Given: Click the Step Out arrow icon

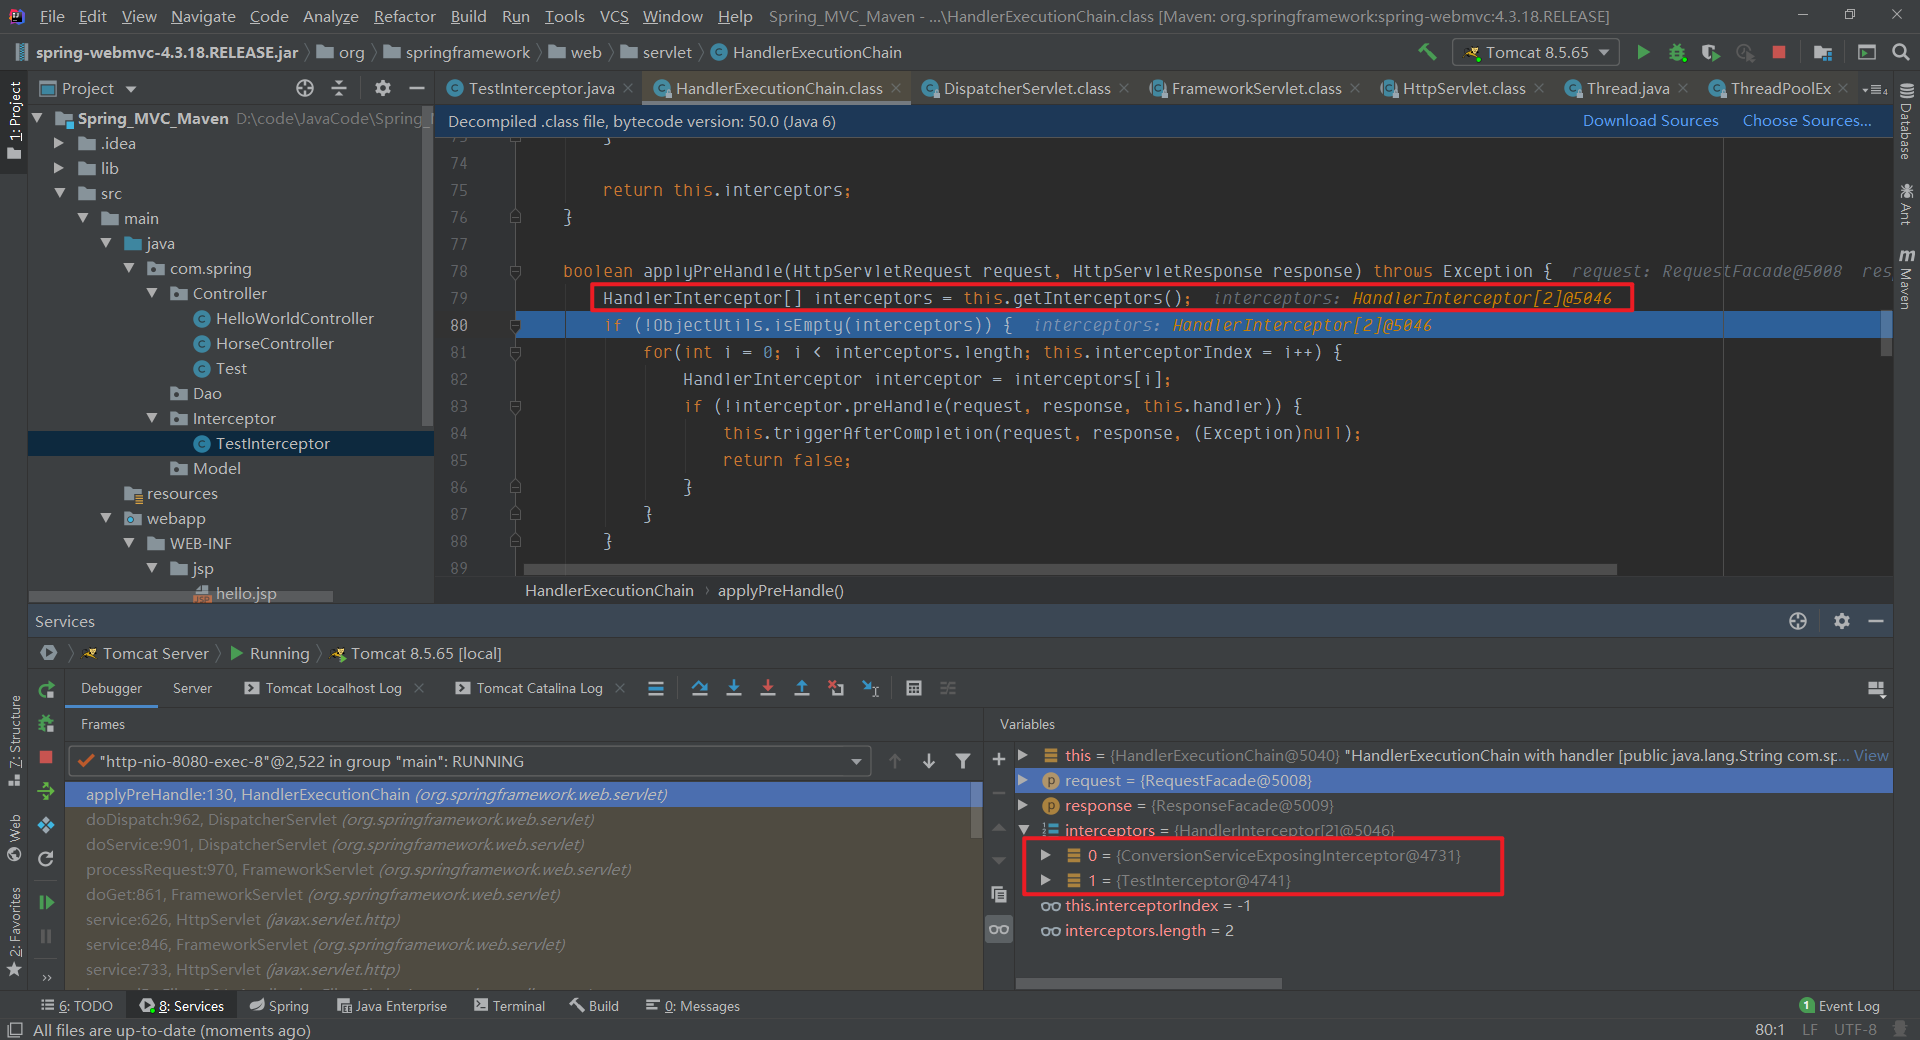Looking at the screenshot, I should [802, 688].
